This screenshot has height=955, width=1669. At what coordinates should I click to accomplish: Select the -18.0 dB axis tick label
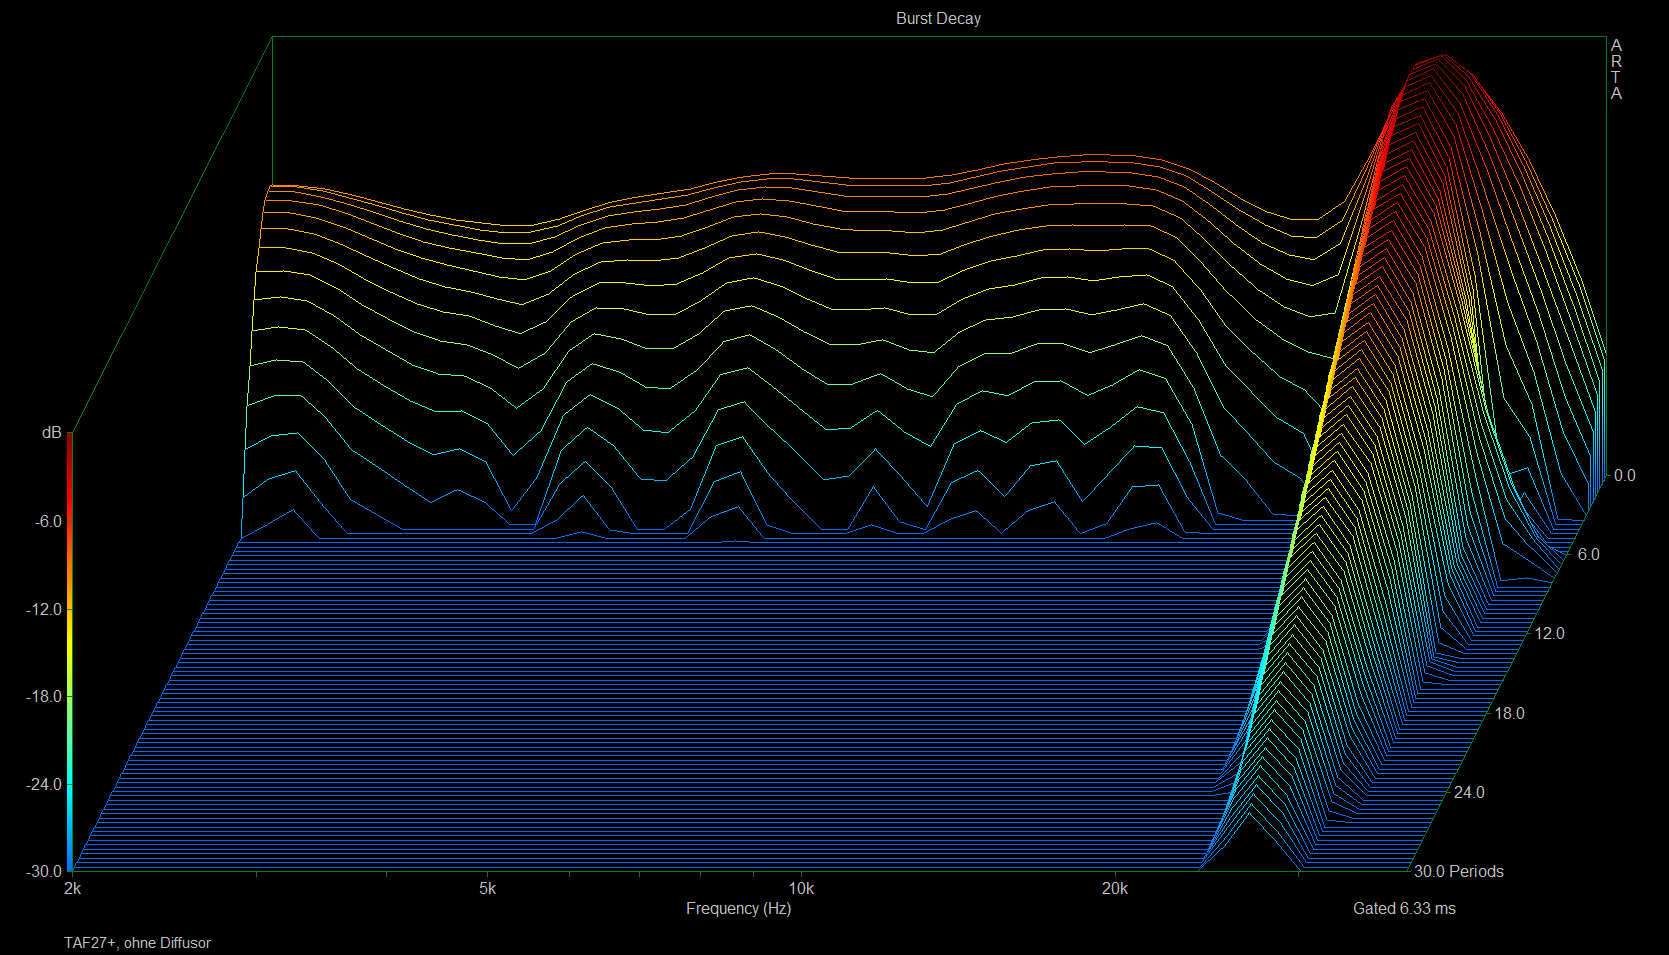[44, 696]
